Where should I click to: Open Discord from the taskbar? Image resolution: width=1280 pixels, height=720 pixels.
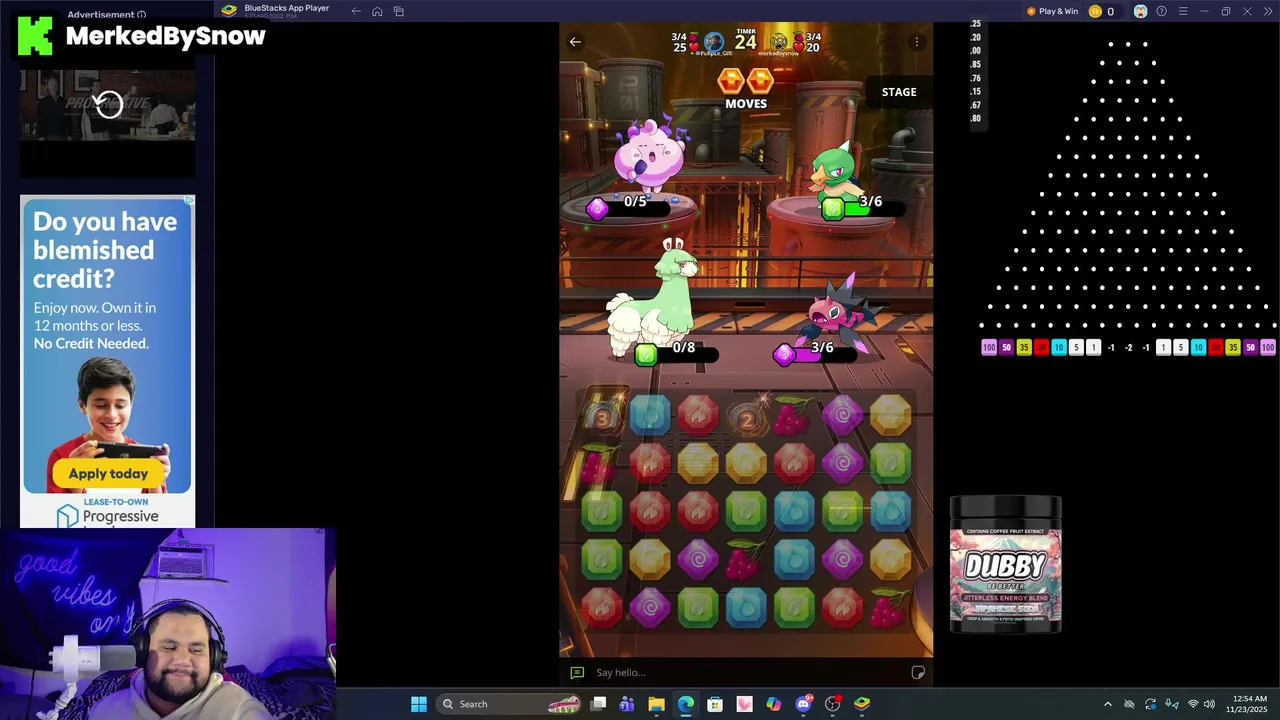(803, 704)
